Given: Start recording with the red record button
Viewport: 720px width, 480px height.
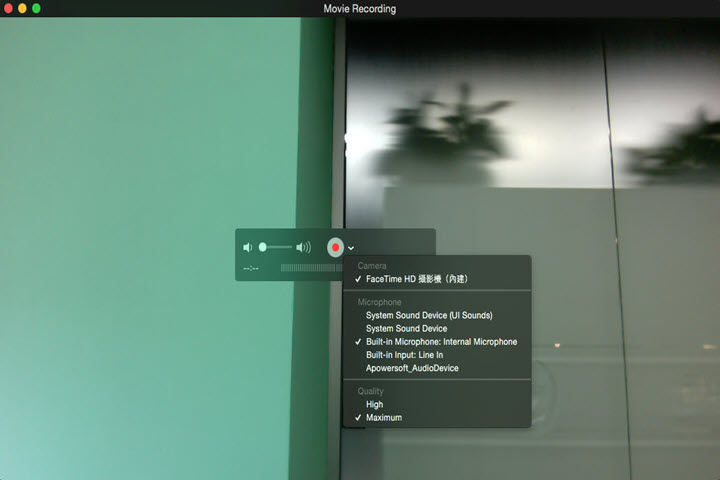Looking at the screenshot, I should pyautogui.click(x=335, y=248).
